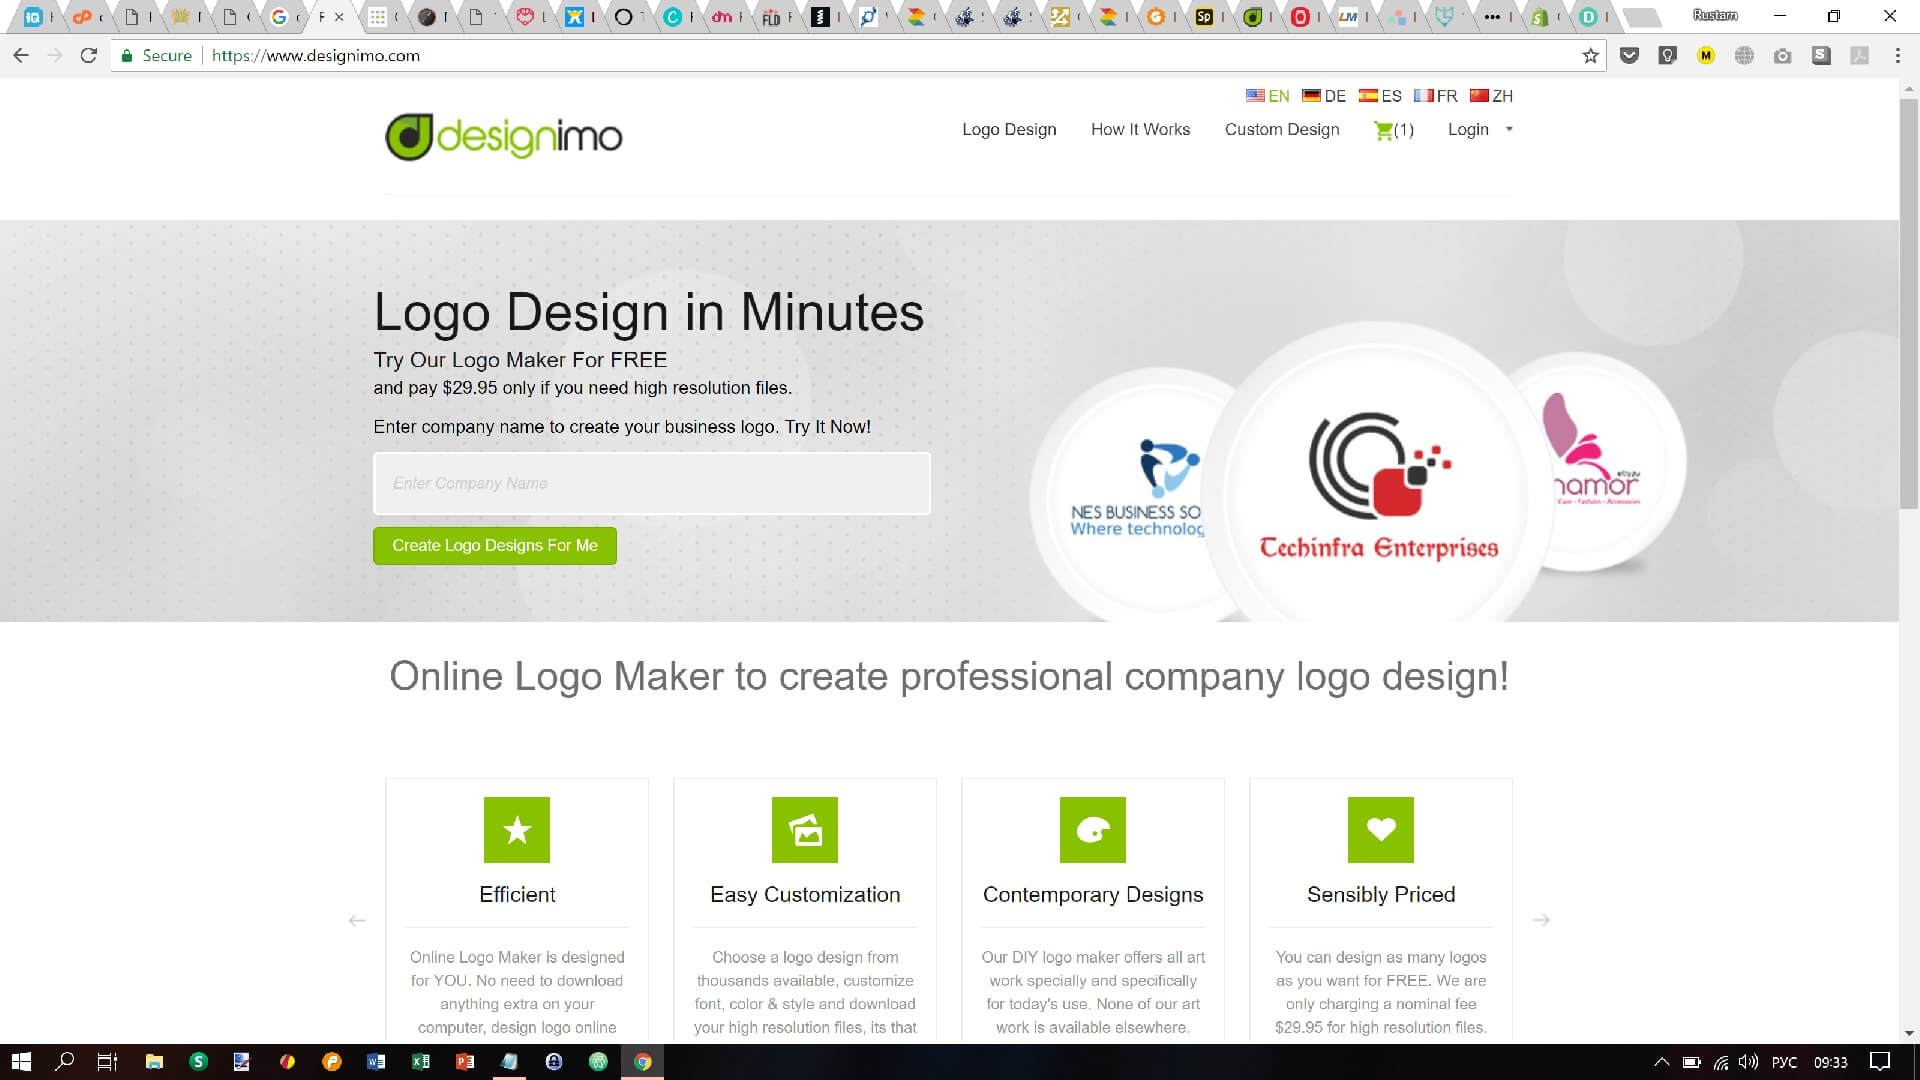1920x1080 pixels.
Task: Click the Efficient card heading
Action: pos(517,895)
